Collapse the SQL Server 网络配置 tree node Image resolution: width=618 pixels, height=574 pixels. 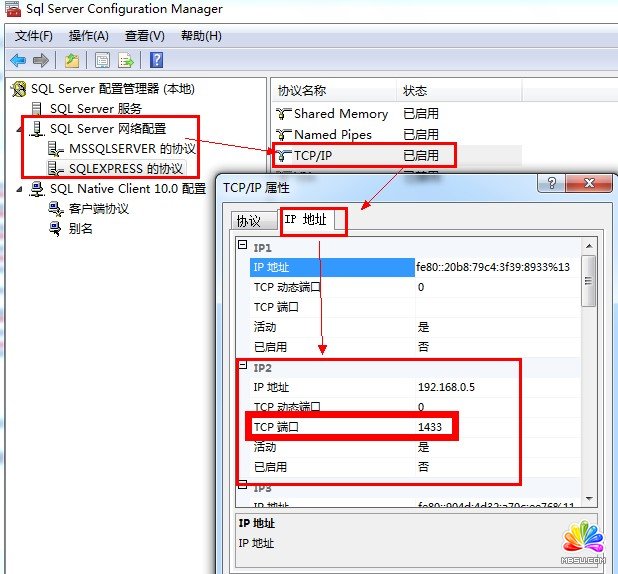pos(20,129)
